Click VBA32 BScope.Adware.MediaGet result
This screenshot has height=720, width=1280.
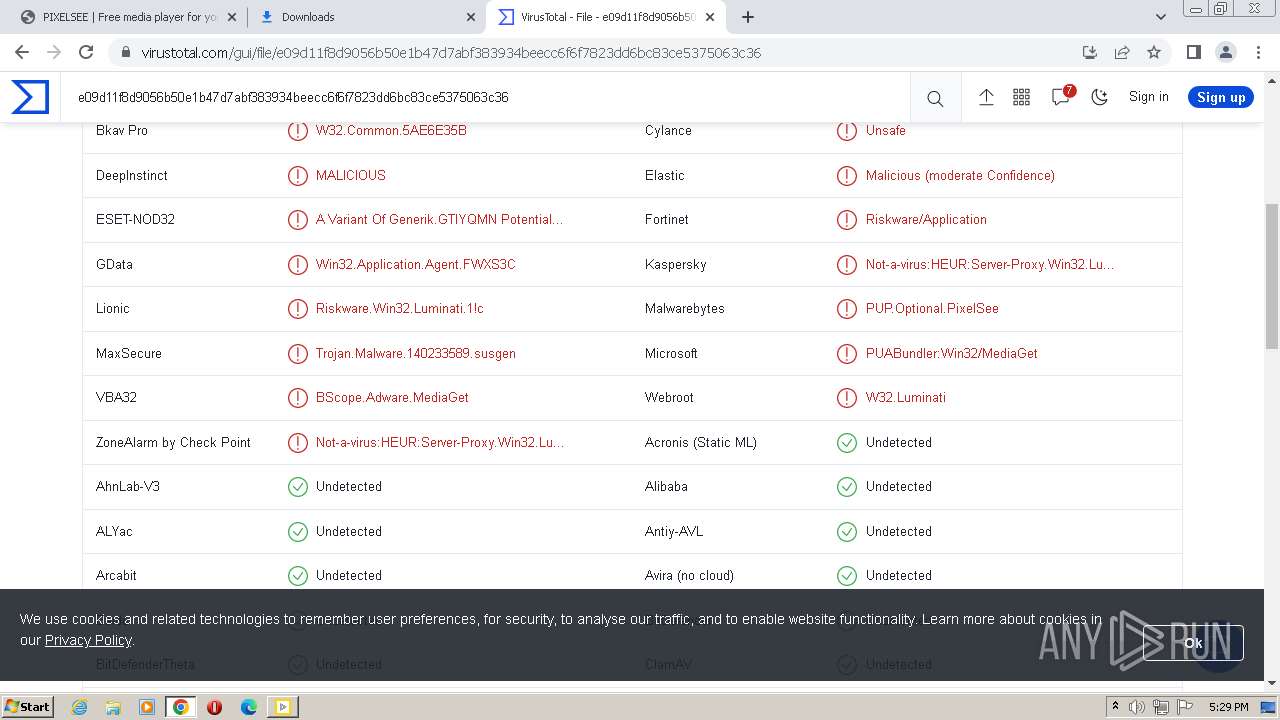point(392,398)
